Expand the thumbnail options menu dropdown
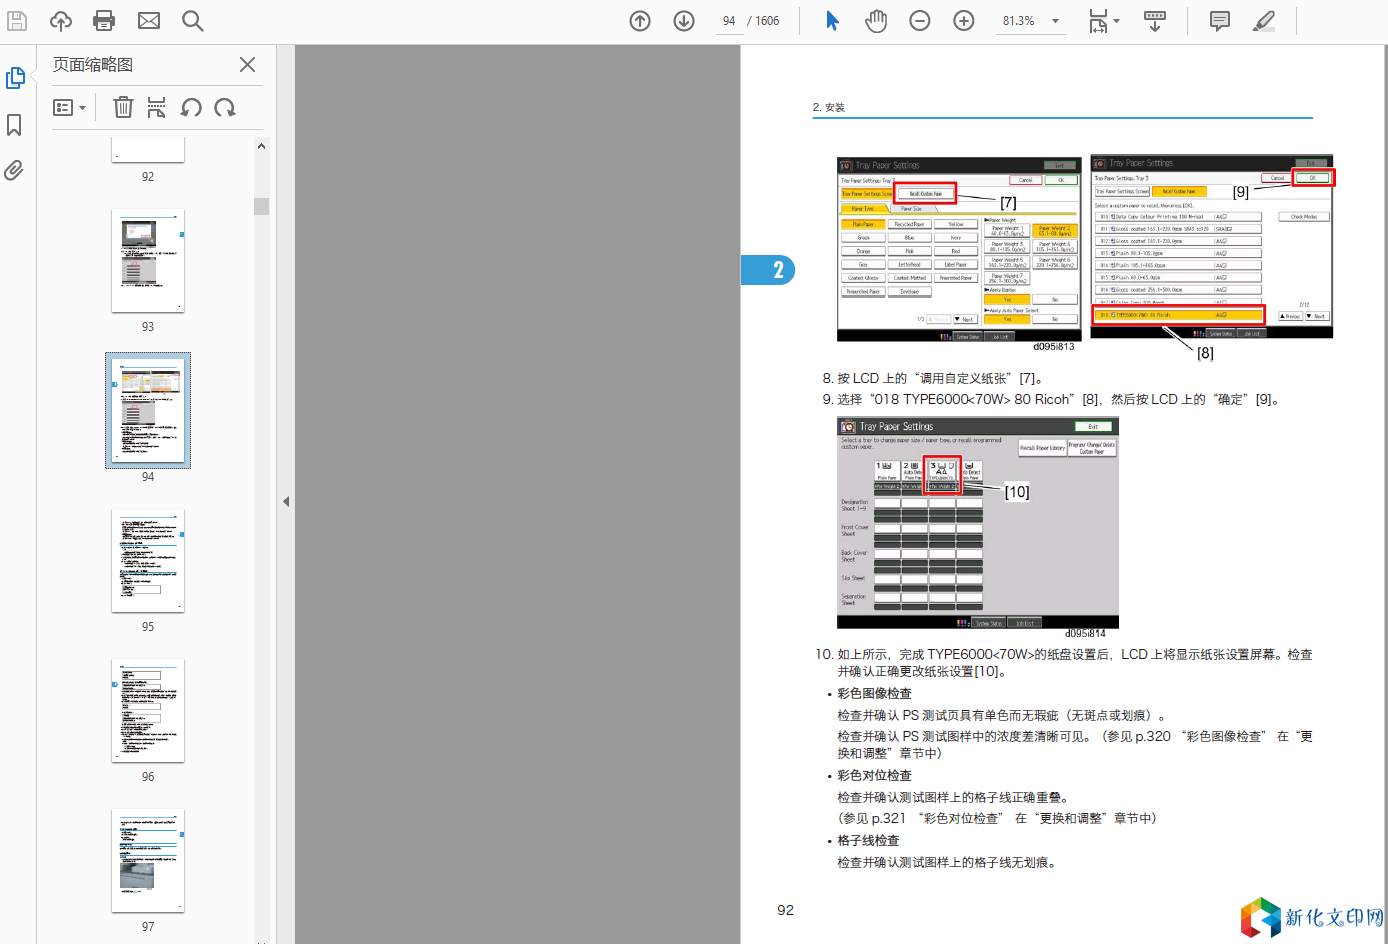Screen dimensions: 1388x944 click(69, 108)
